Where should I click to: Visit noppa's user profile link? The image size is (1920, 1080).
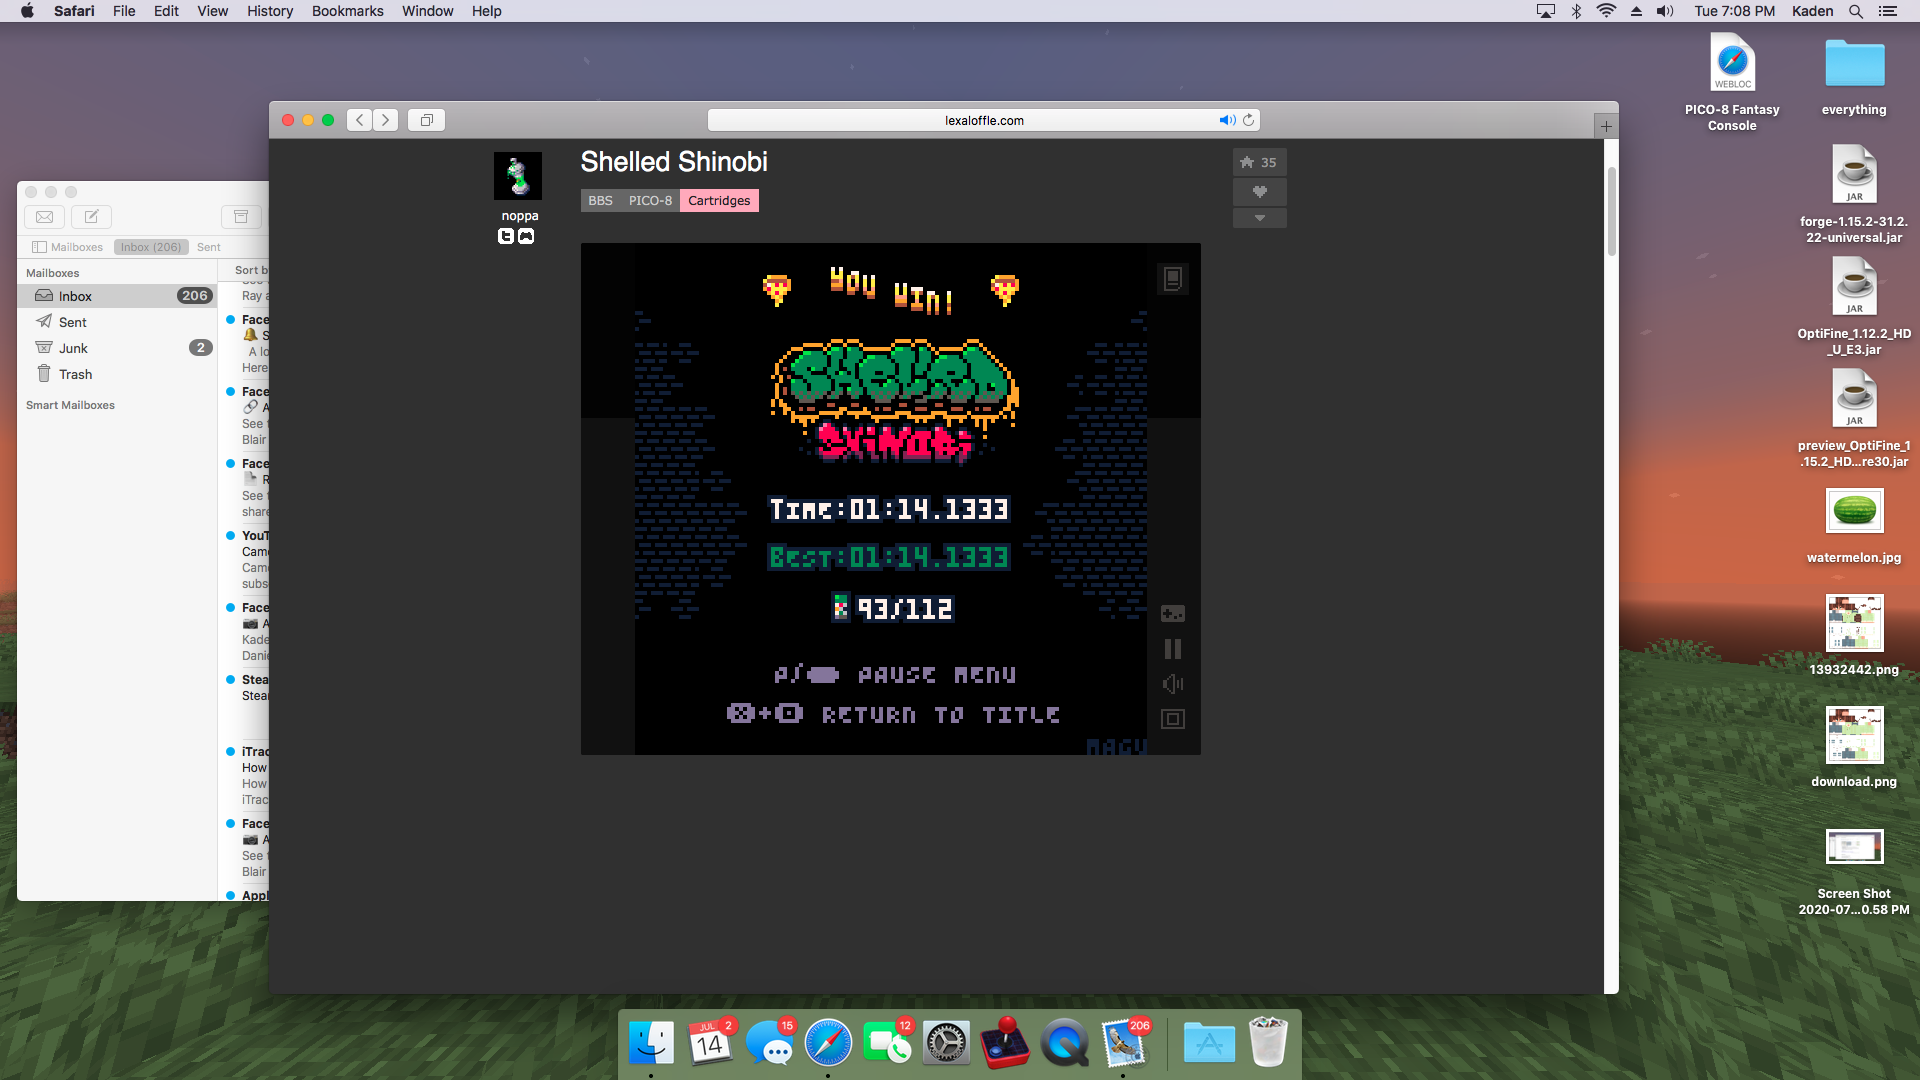click(x=520, y=216)
